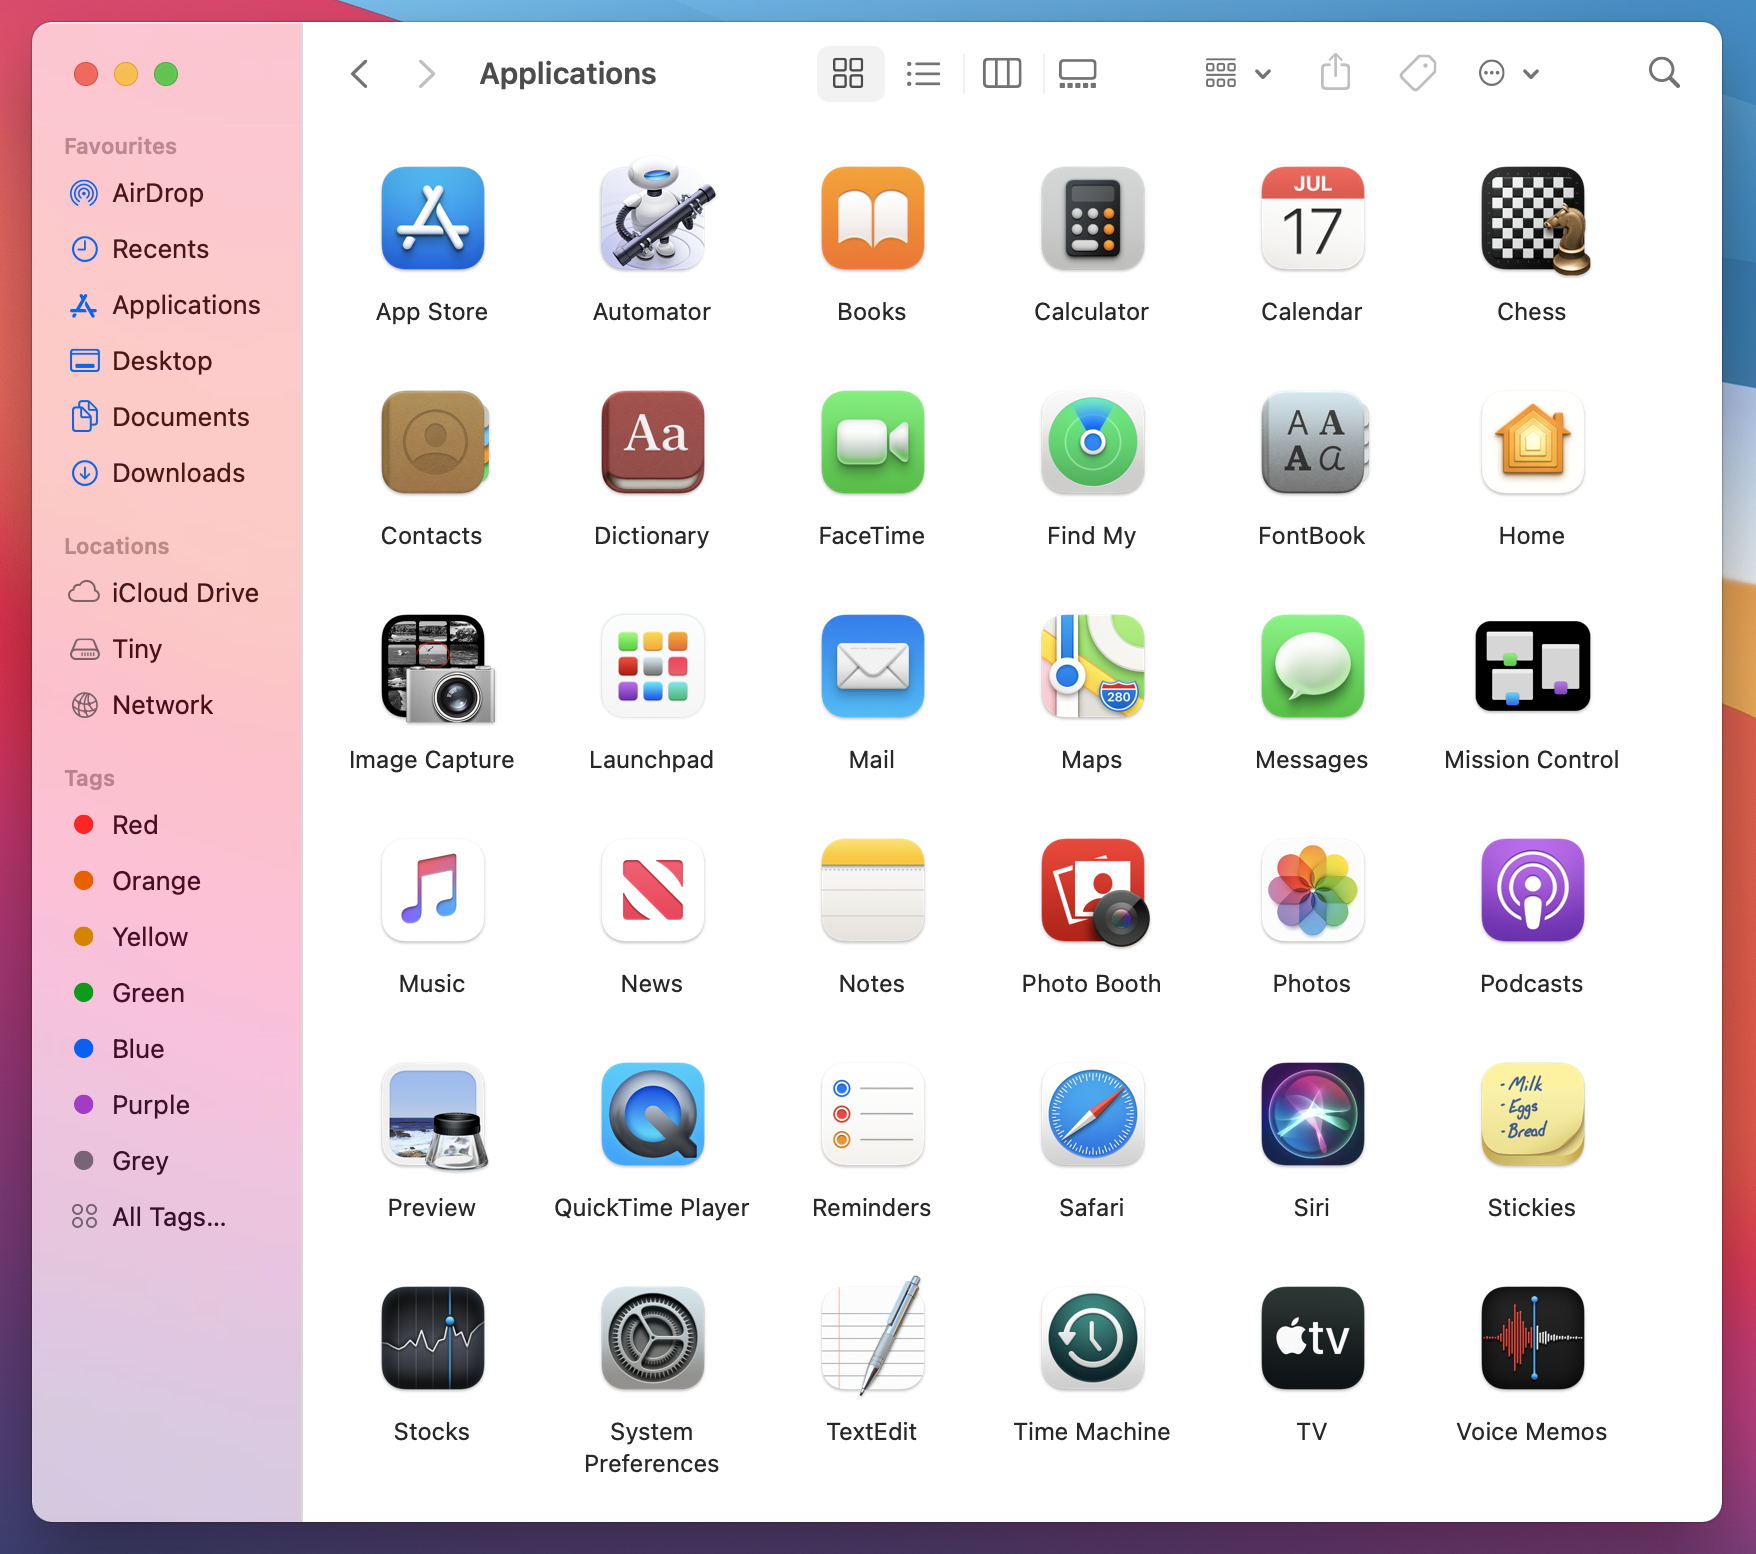The image size is (1756, 1554).
Task: Select the QuickTime Player app icon
Action: coord(652,1114)
